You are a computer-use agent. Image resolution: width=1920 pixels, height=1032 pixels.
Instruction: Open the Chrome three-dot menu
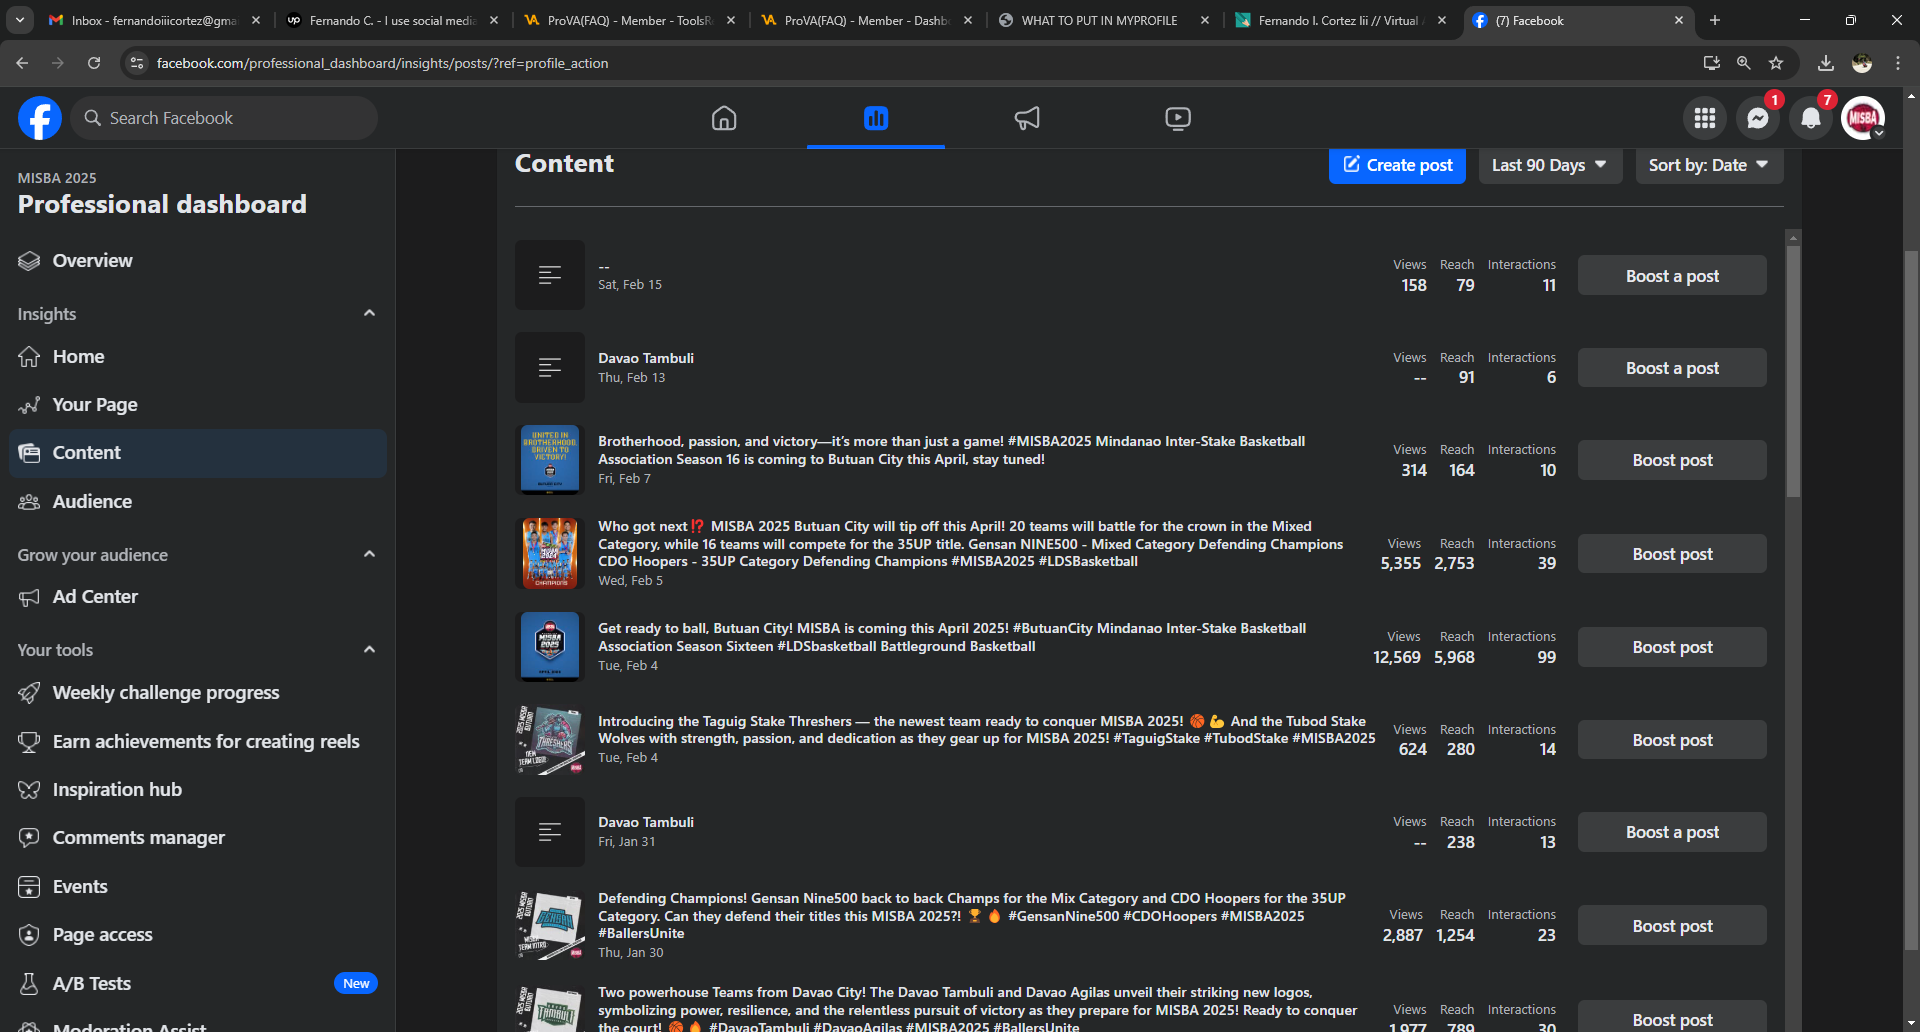(1898, 63)
